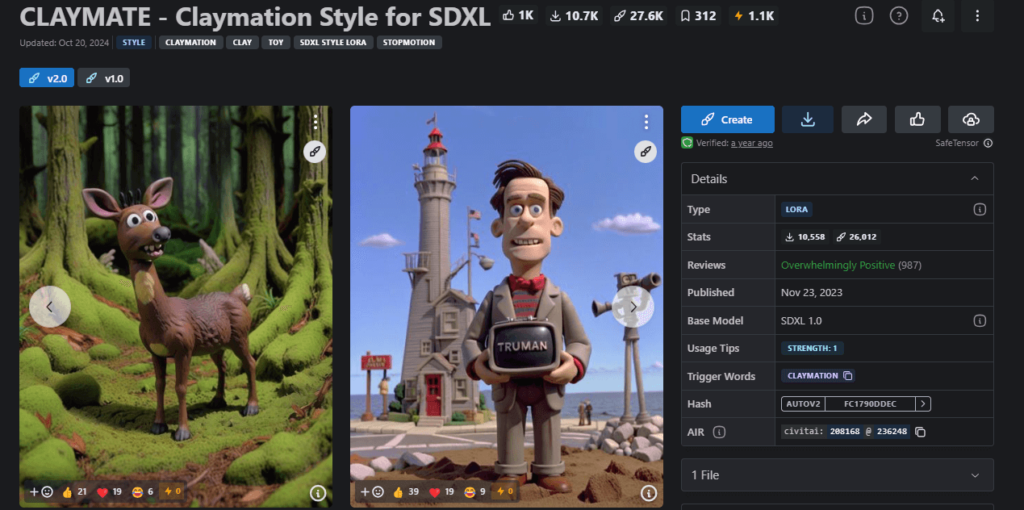The width and height of the screenshot is (1024, 510).
Task: Open the info icon on the Truman image
Action: click(x=648, y=493)
